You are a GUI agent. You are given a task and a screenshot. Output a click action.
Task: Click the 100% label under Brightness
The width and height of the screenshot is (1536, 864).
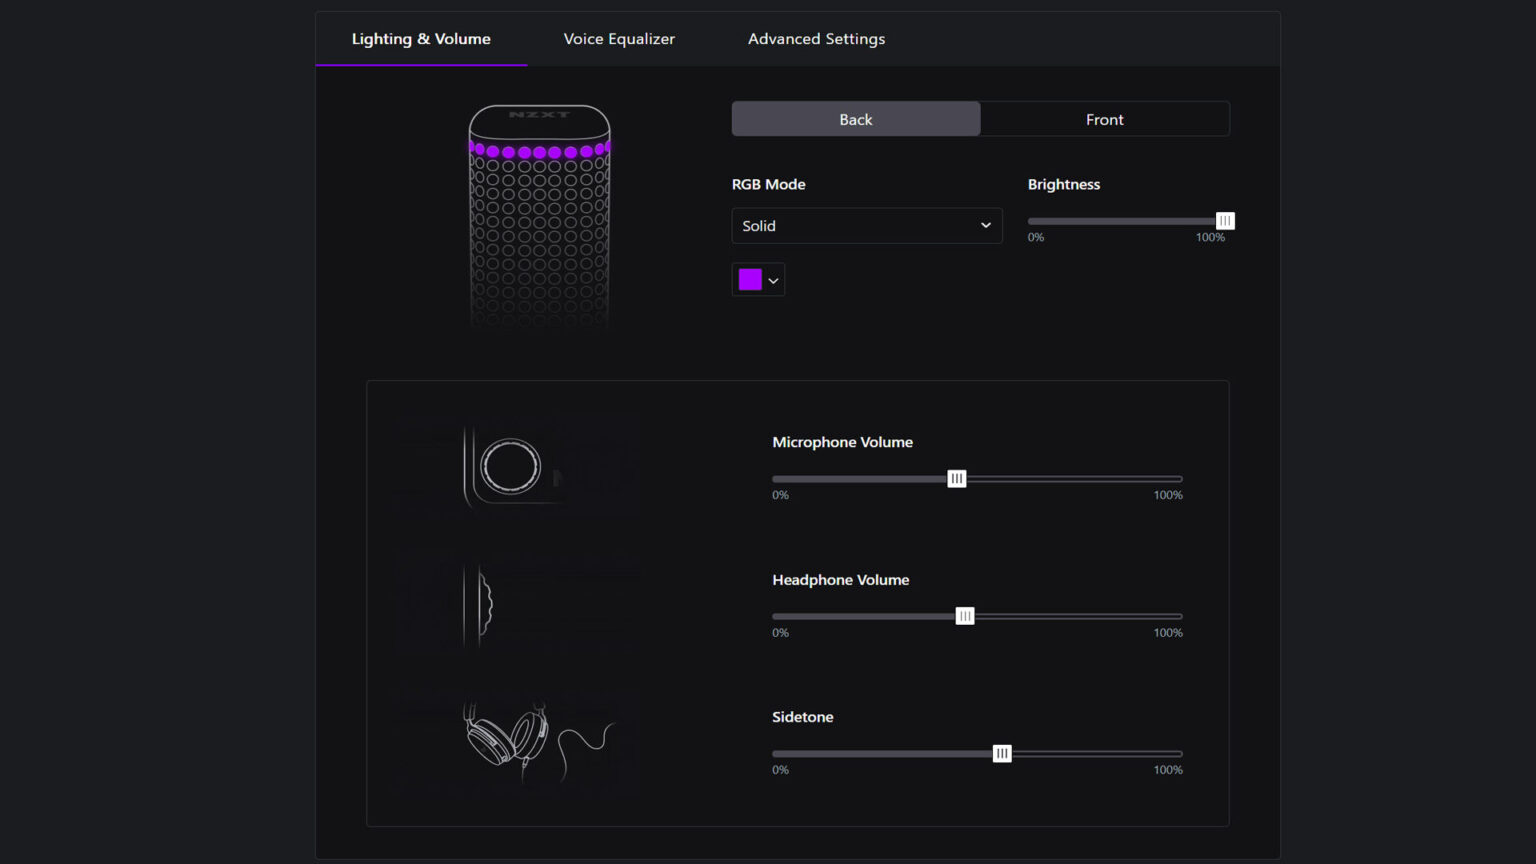[1211, 237]
